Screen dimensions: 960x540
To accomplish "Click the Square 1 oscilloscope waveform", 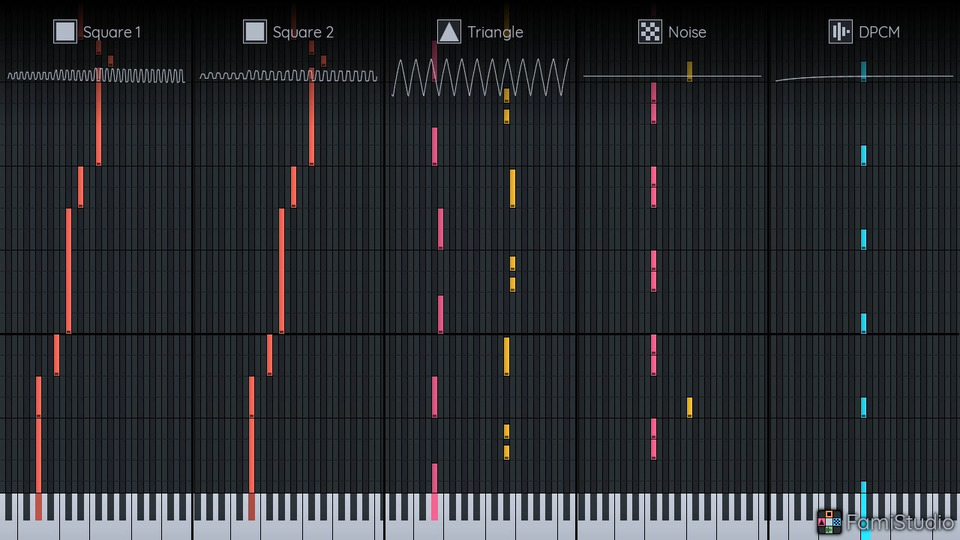I will point(96,75).
